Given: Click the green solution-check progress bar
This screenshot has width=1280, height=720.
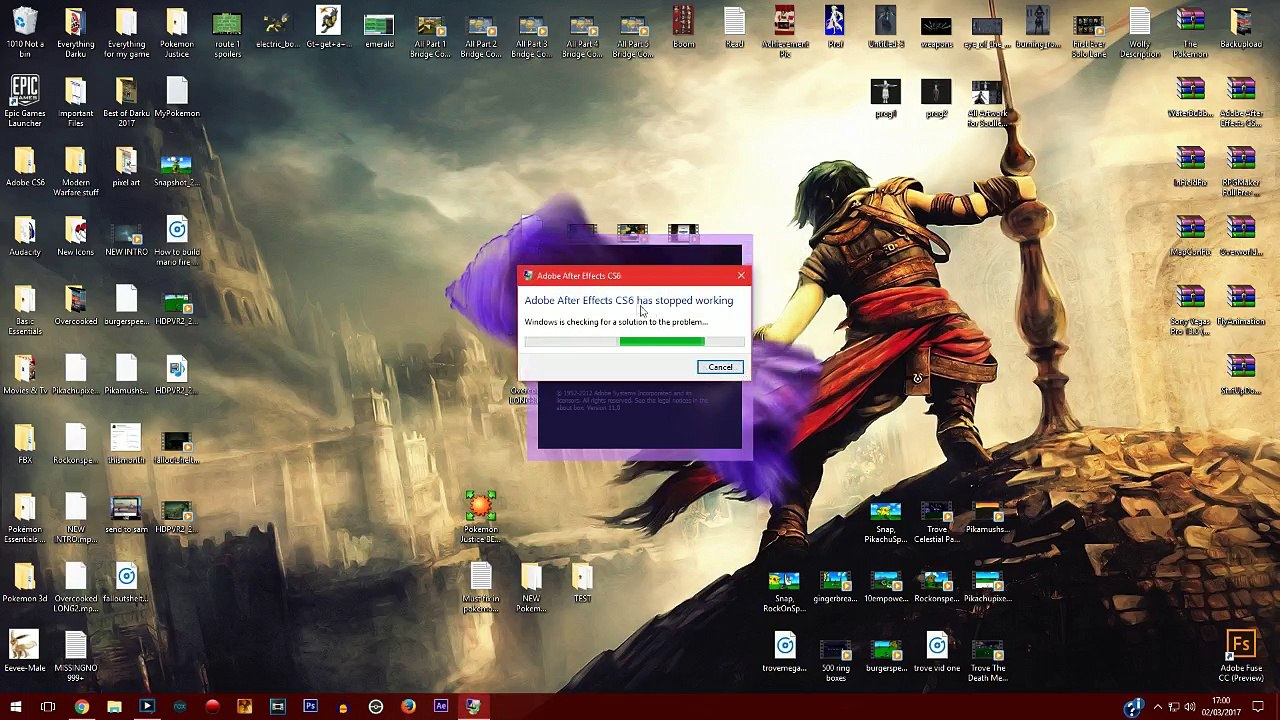Looking at the screenshot, I should [634, 342].
